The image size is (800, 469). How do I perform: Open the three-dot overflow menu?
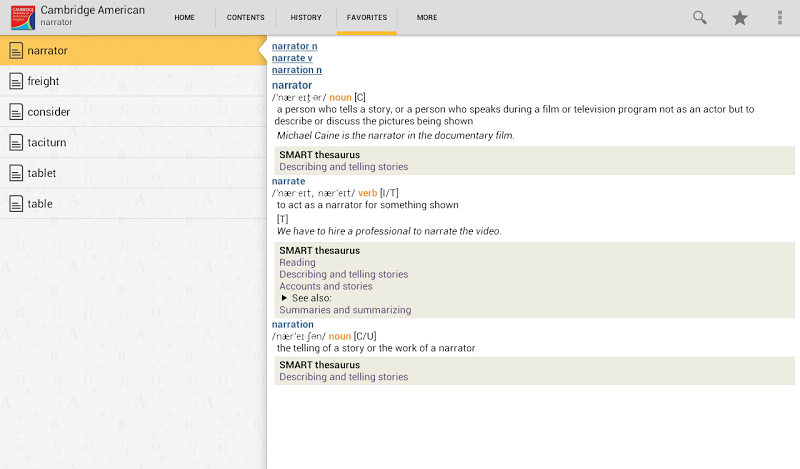point(780,17)
